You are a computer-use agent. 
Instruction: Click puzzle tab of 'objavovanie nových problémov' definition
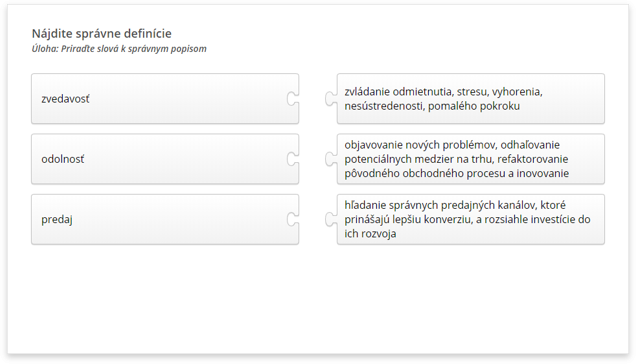pyautogui.click(x=331, y=159)
